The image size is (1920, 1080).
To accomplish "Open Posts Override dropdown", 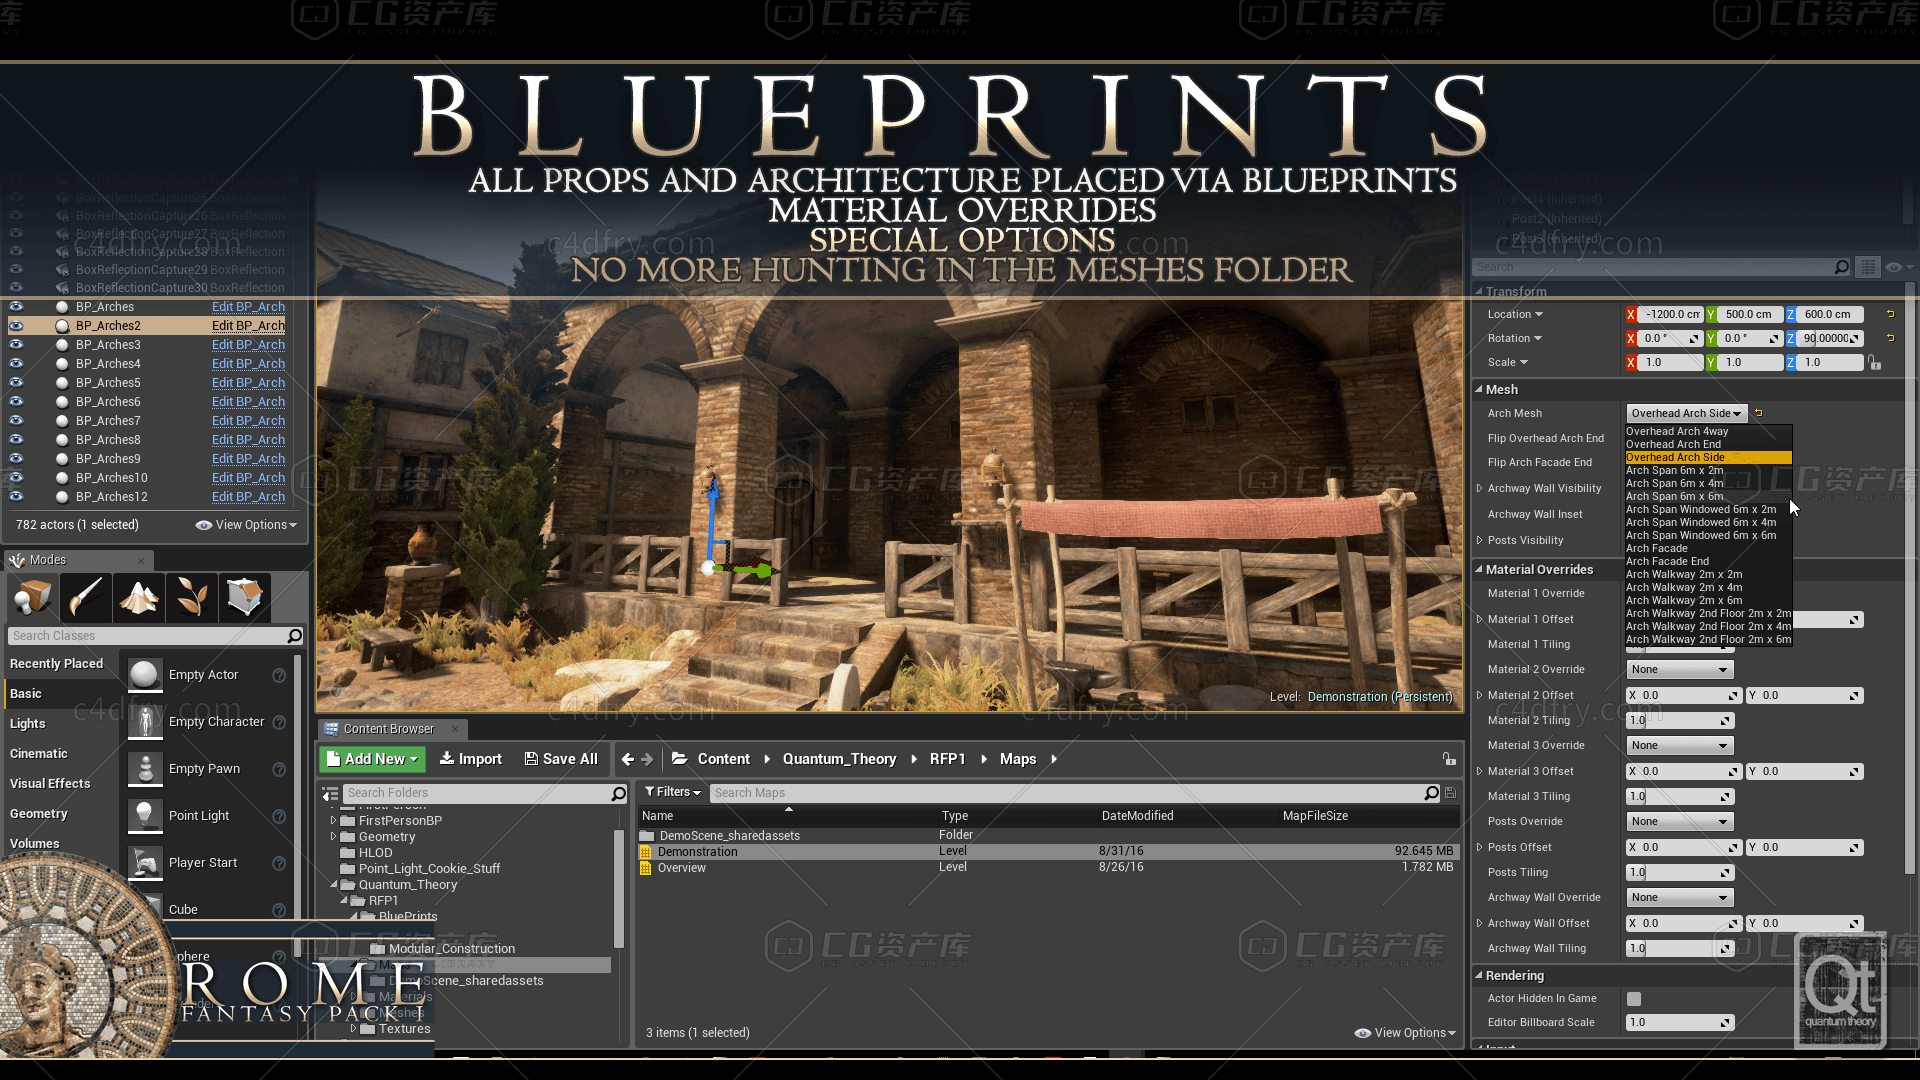I will 1680,822.
